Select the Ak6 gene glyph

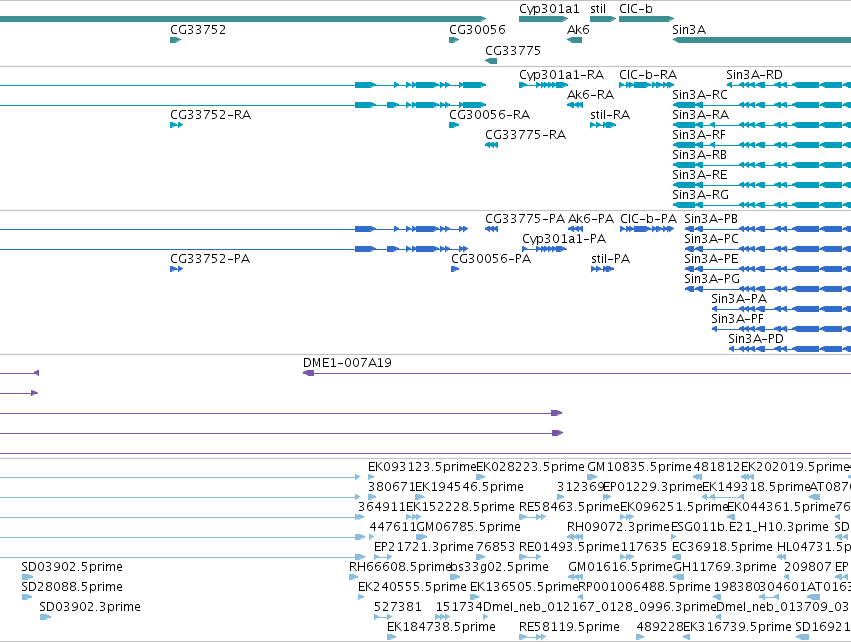click(x=574, y=40)
